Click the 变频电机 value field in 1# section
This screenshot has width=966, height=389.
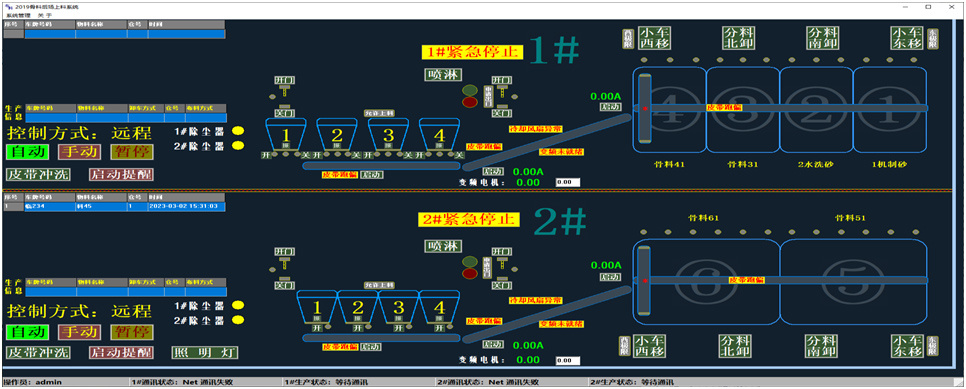tap(567, 182)
